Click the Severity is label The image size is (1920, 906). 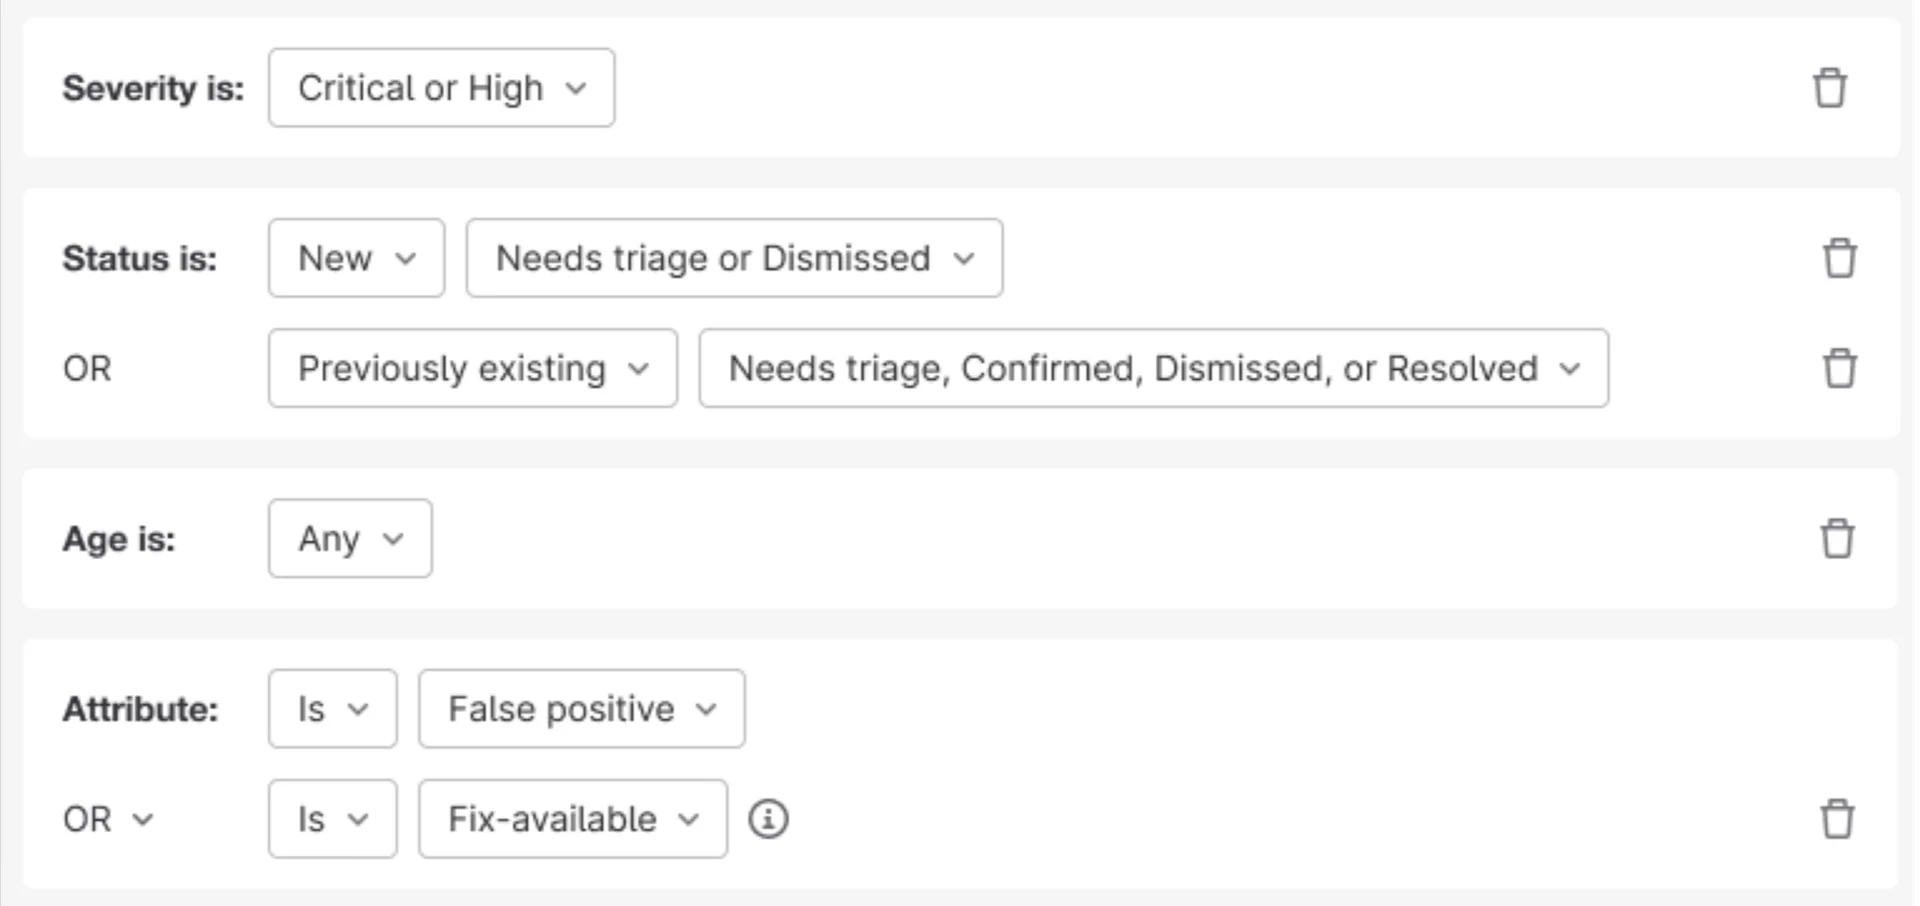click(153, 88)
